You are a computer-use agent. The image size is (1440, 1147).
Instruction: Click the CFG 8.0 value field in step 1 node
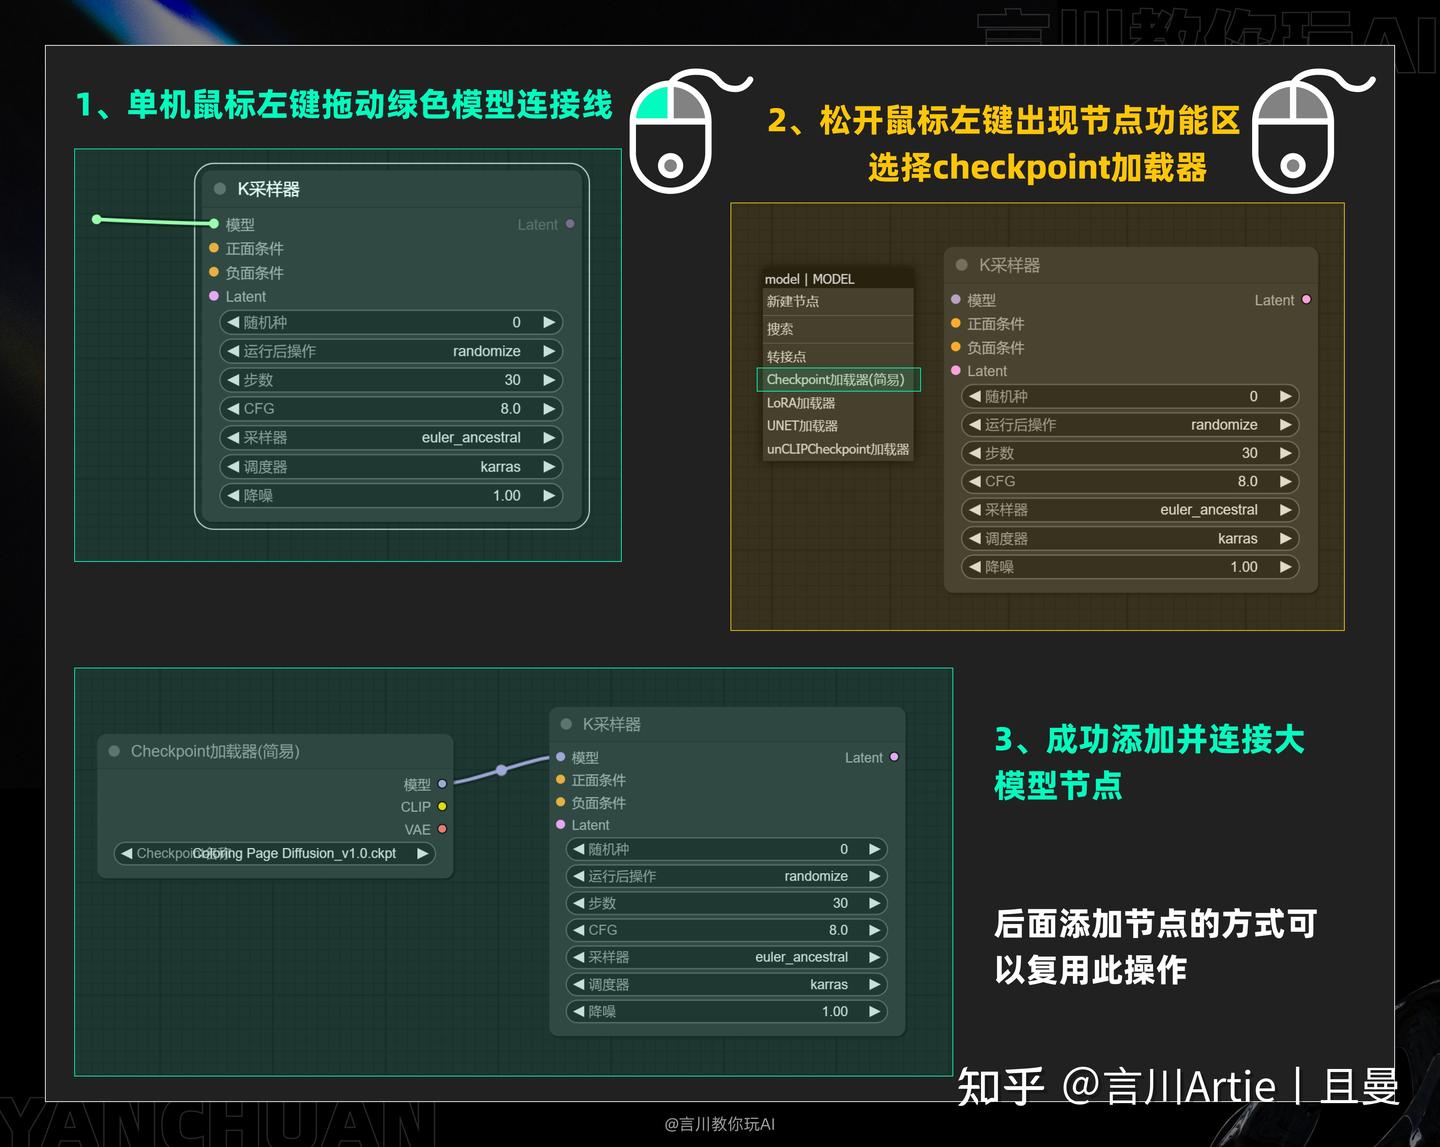(391, 409)
